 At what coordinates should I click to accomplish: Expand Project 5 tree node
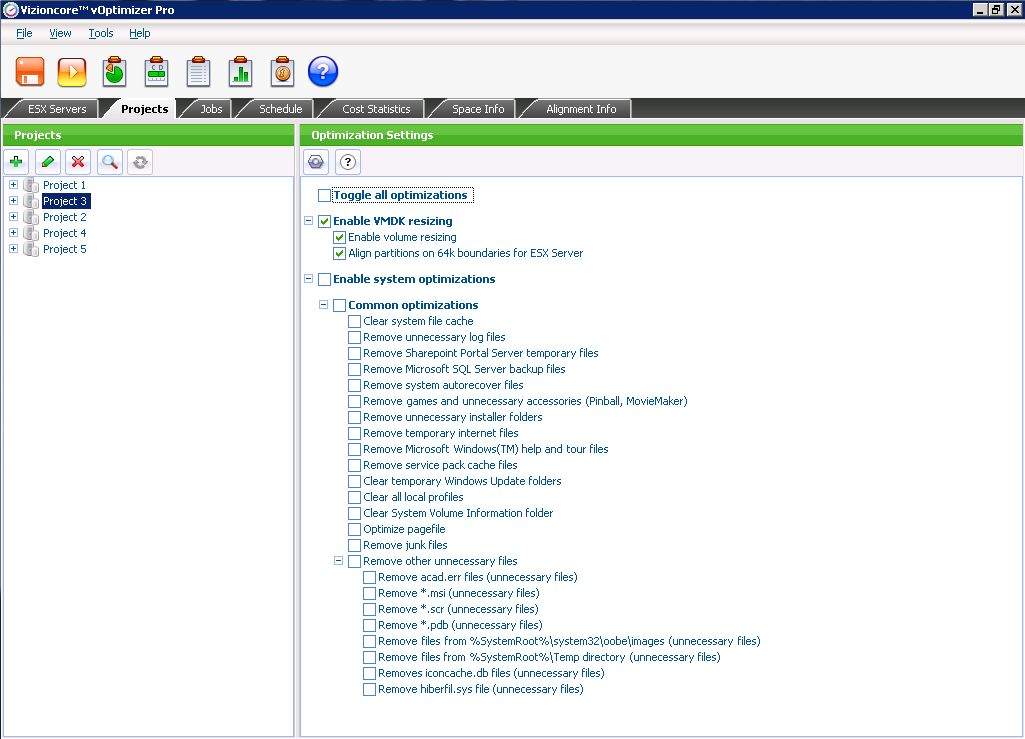pyautogui.click(x=13, y=249)
